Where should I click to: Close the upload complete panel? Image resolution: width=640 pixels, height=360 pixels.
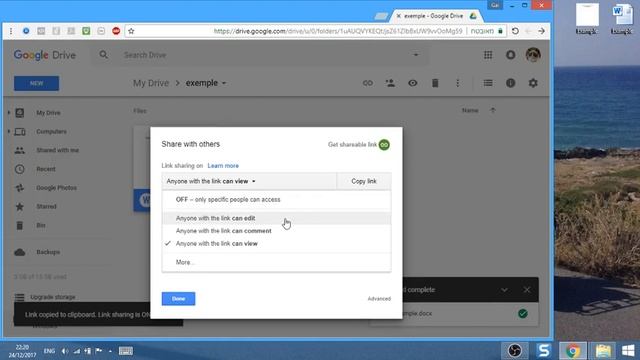[527, 290]
